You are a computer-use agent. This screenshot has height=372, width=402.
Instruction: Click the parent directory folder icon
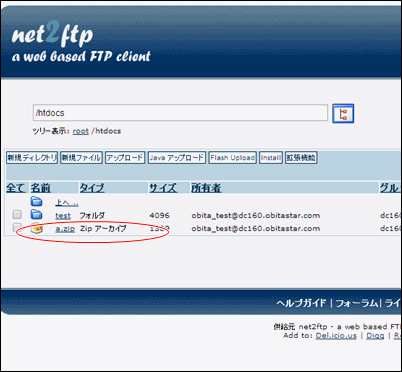point(36,201)
